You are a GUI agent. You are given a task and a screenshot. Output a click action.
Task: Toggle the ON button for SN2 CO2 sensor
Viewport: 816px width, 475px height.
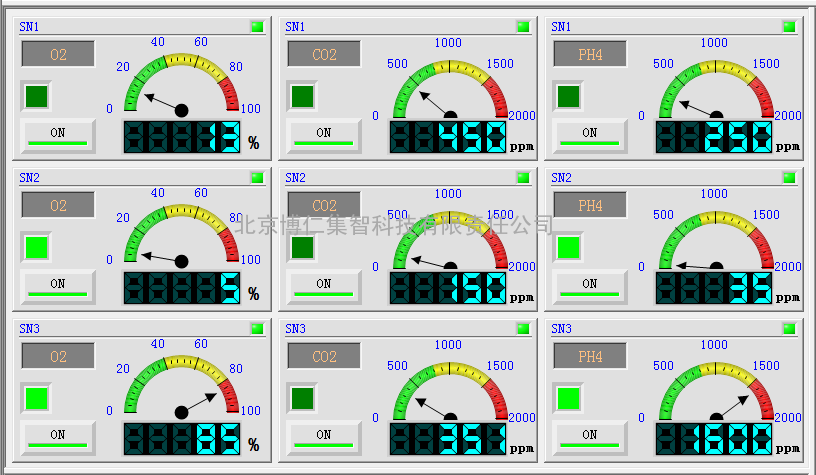click(x=324, y=287)
